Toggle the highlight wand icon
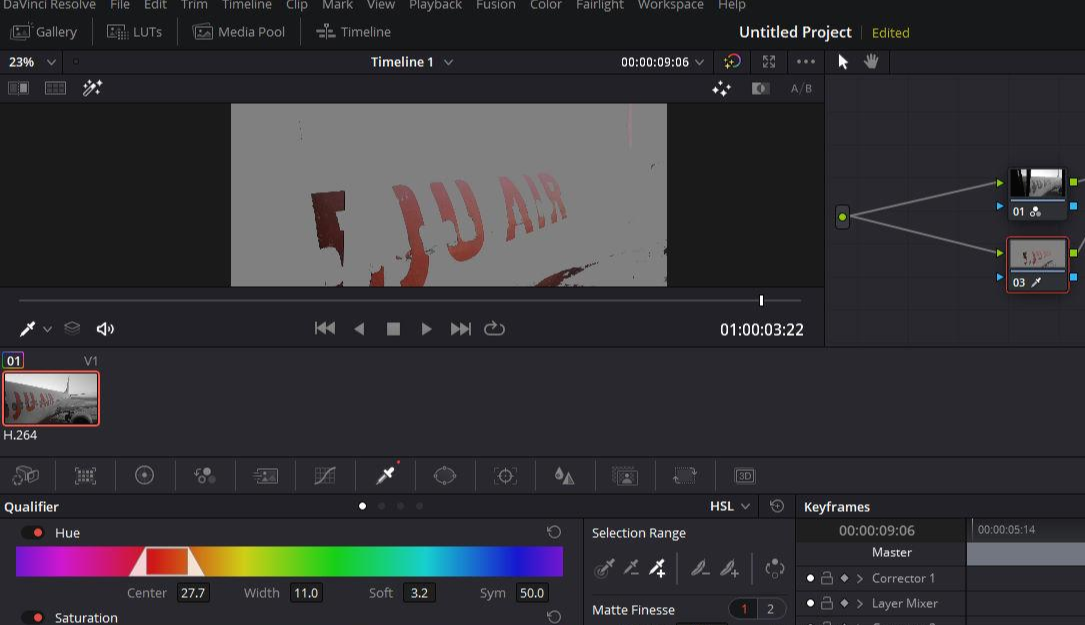 point(92,88)
